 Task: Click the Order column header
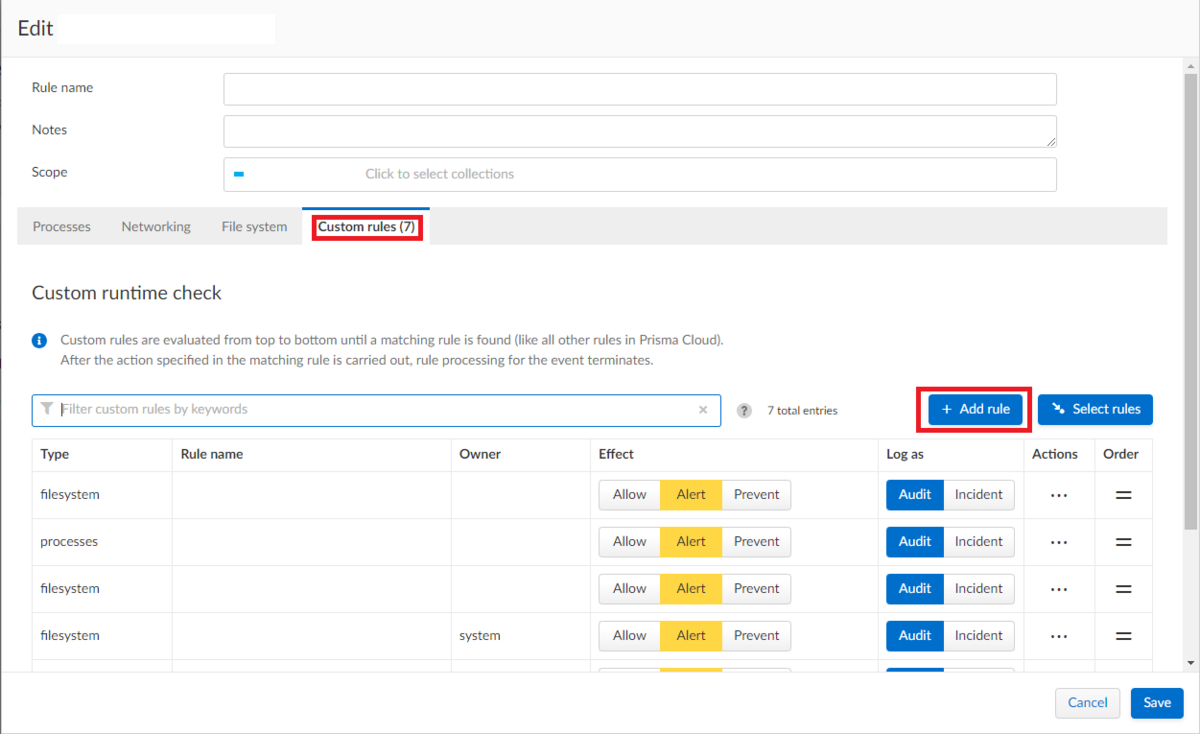tap(1121, 454)
